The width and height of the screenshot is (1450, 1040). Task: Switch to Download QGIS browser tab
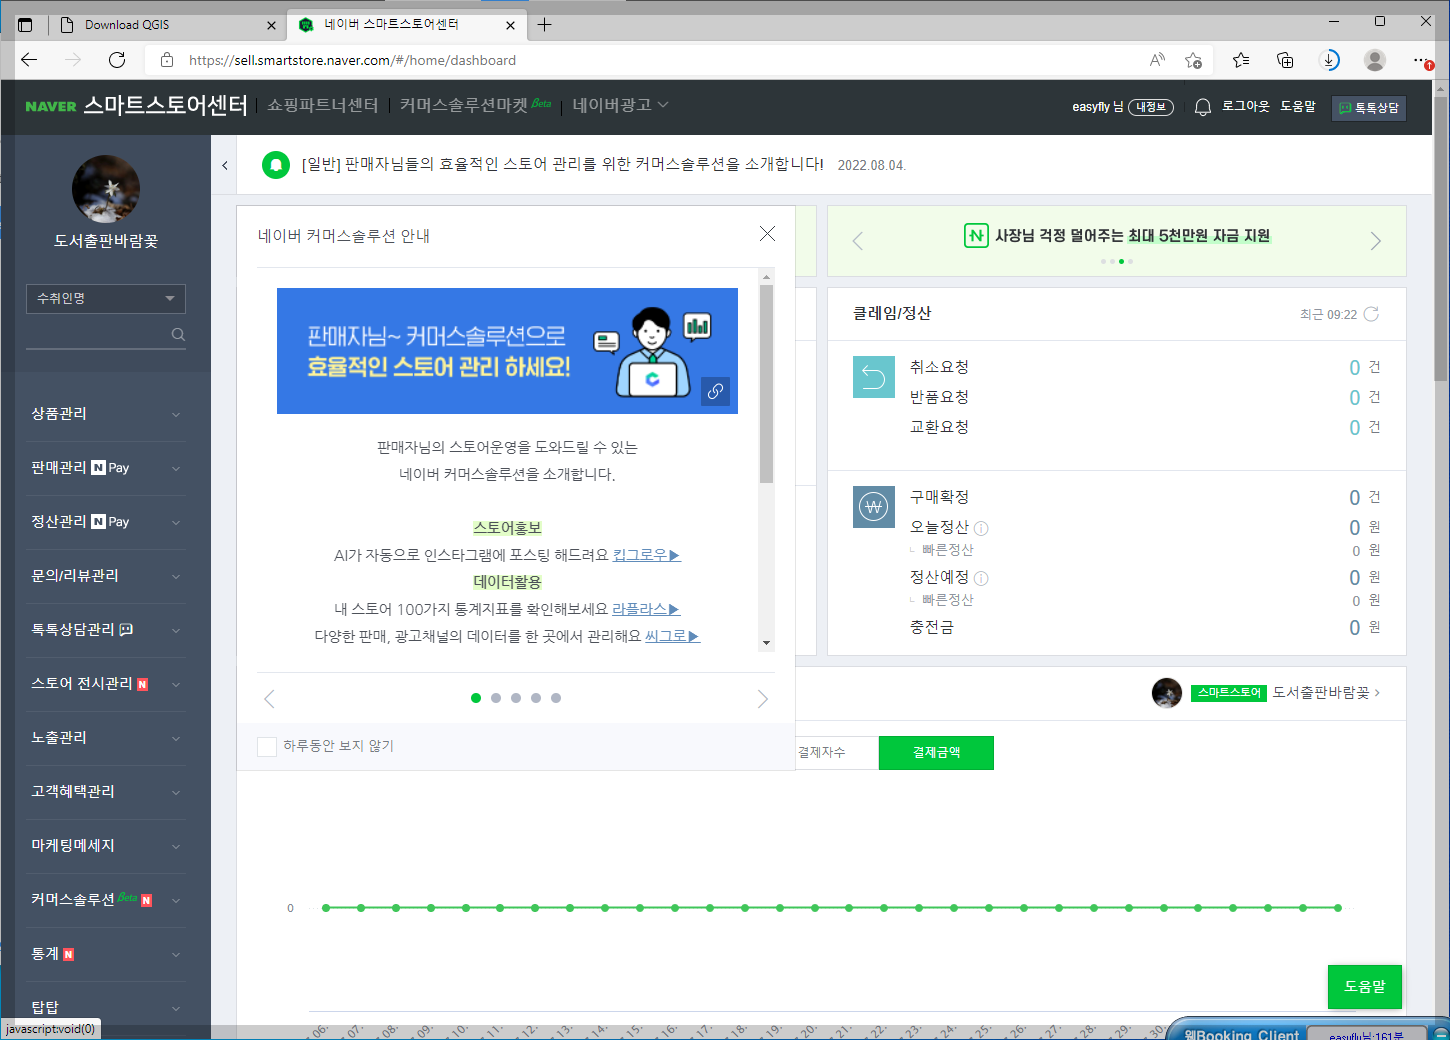click(x=166, y=25)
